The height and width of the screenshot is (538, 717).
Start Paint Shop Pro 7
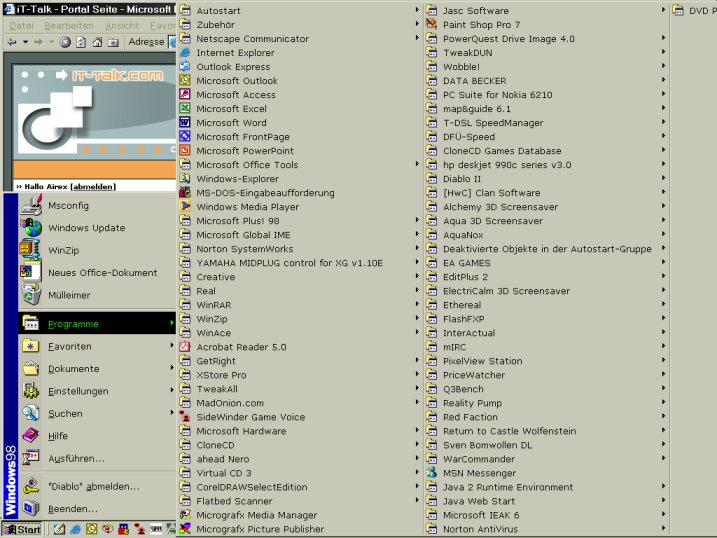click(x=546, y=25)
